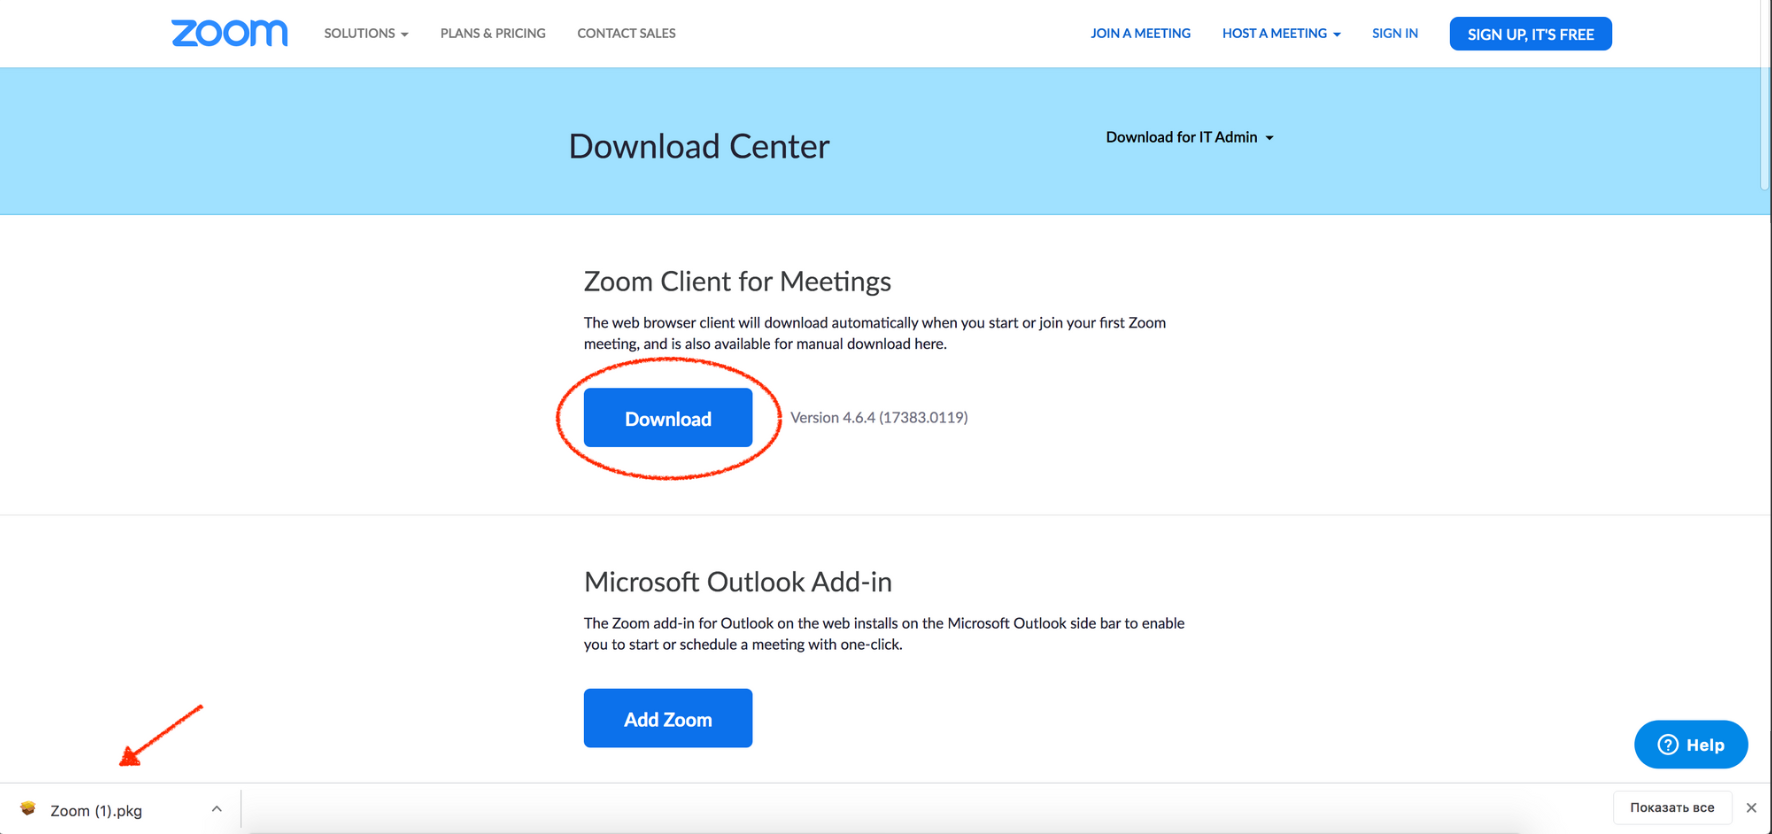Open the Help chat widget
The height and width of the screenshot is (834, 1772).
click(x=1691, y=744)
